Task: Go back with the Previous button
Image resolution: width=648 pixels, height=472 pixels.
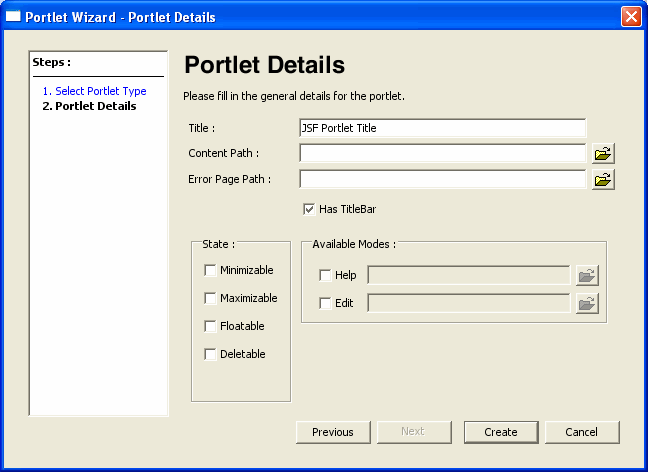Action: point(333,432)
